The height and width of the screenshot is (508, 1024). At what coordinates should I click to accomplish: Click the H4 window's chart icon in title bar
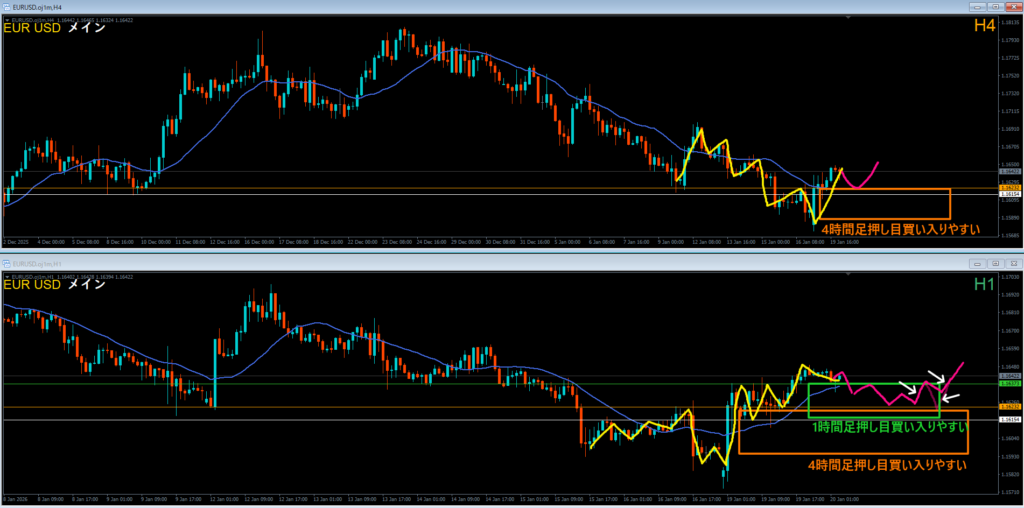pos(6,8)
